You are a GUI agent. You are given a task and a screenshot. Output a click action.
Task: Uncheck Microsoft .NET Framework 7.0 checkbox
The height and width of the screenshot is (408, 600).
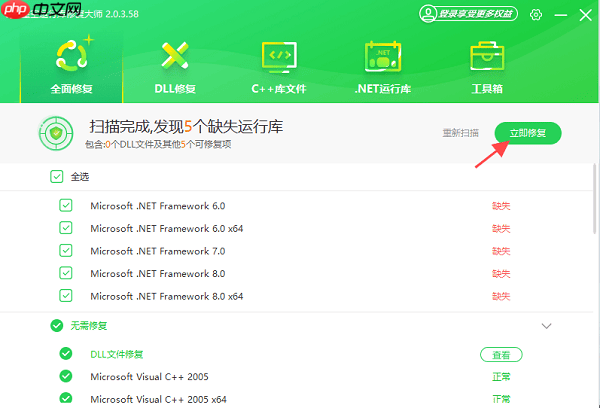(x=66, y=251)
